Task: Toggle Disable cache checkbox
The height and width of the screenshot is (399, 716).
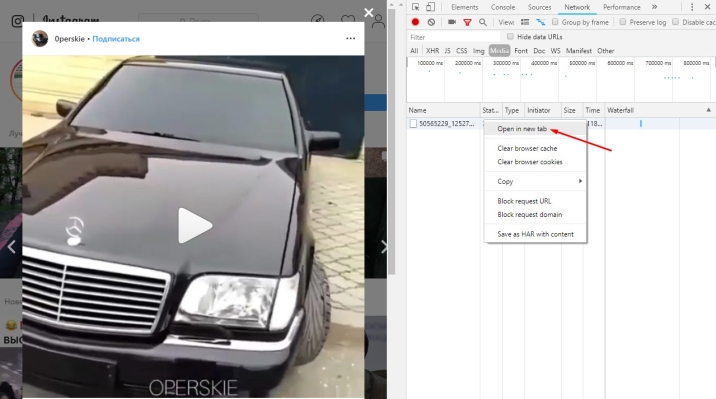Action: click(x=675, y=22)
